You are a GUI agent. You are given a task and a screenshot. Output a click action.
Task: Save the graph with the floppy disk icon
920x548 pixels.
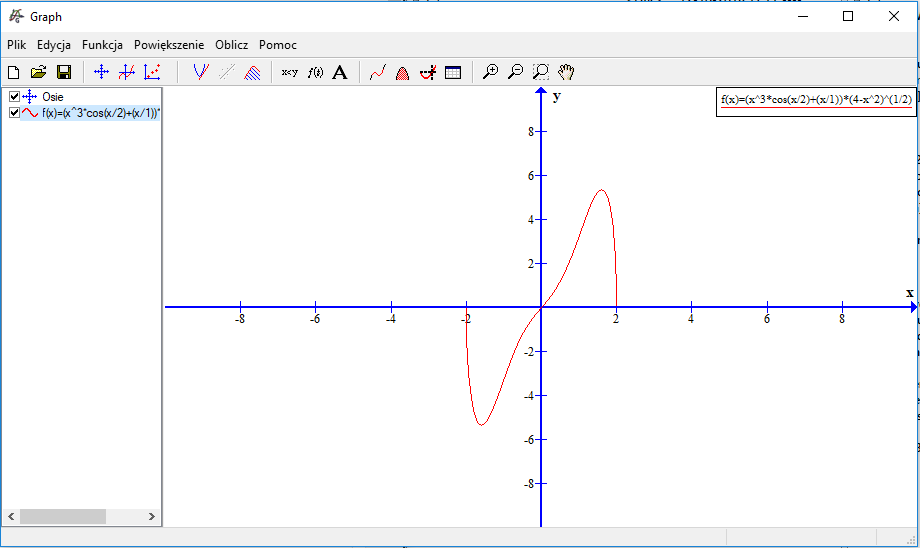pyautogui.click(x=64, y=72)
